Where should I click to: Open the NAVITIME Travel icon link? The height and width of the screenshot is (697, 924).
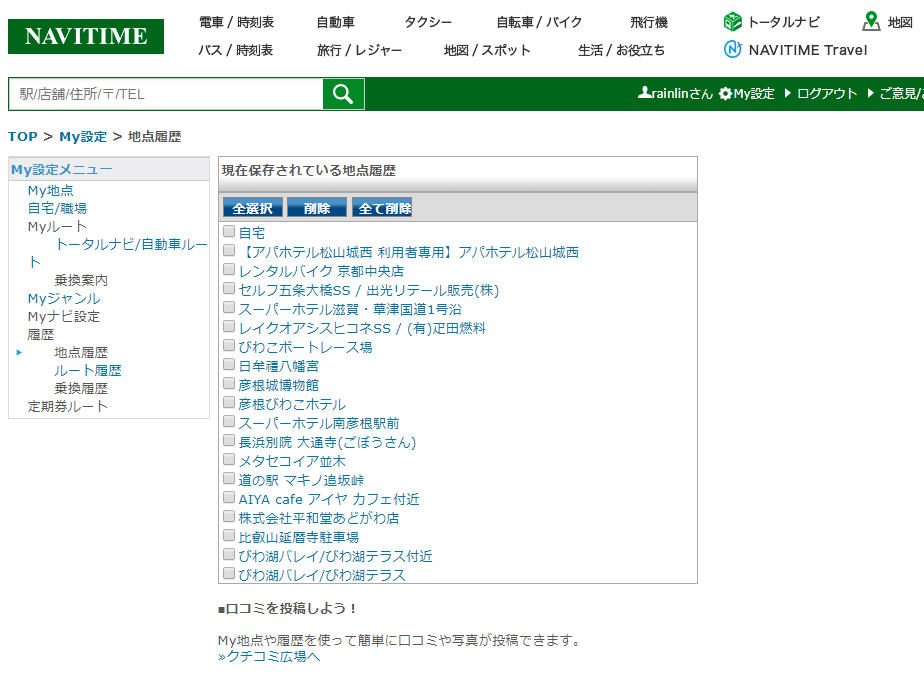[x=733, y=50]
